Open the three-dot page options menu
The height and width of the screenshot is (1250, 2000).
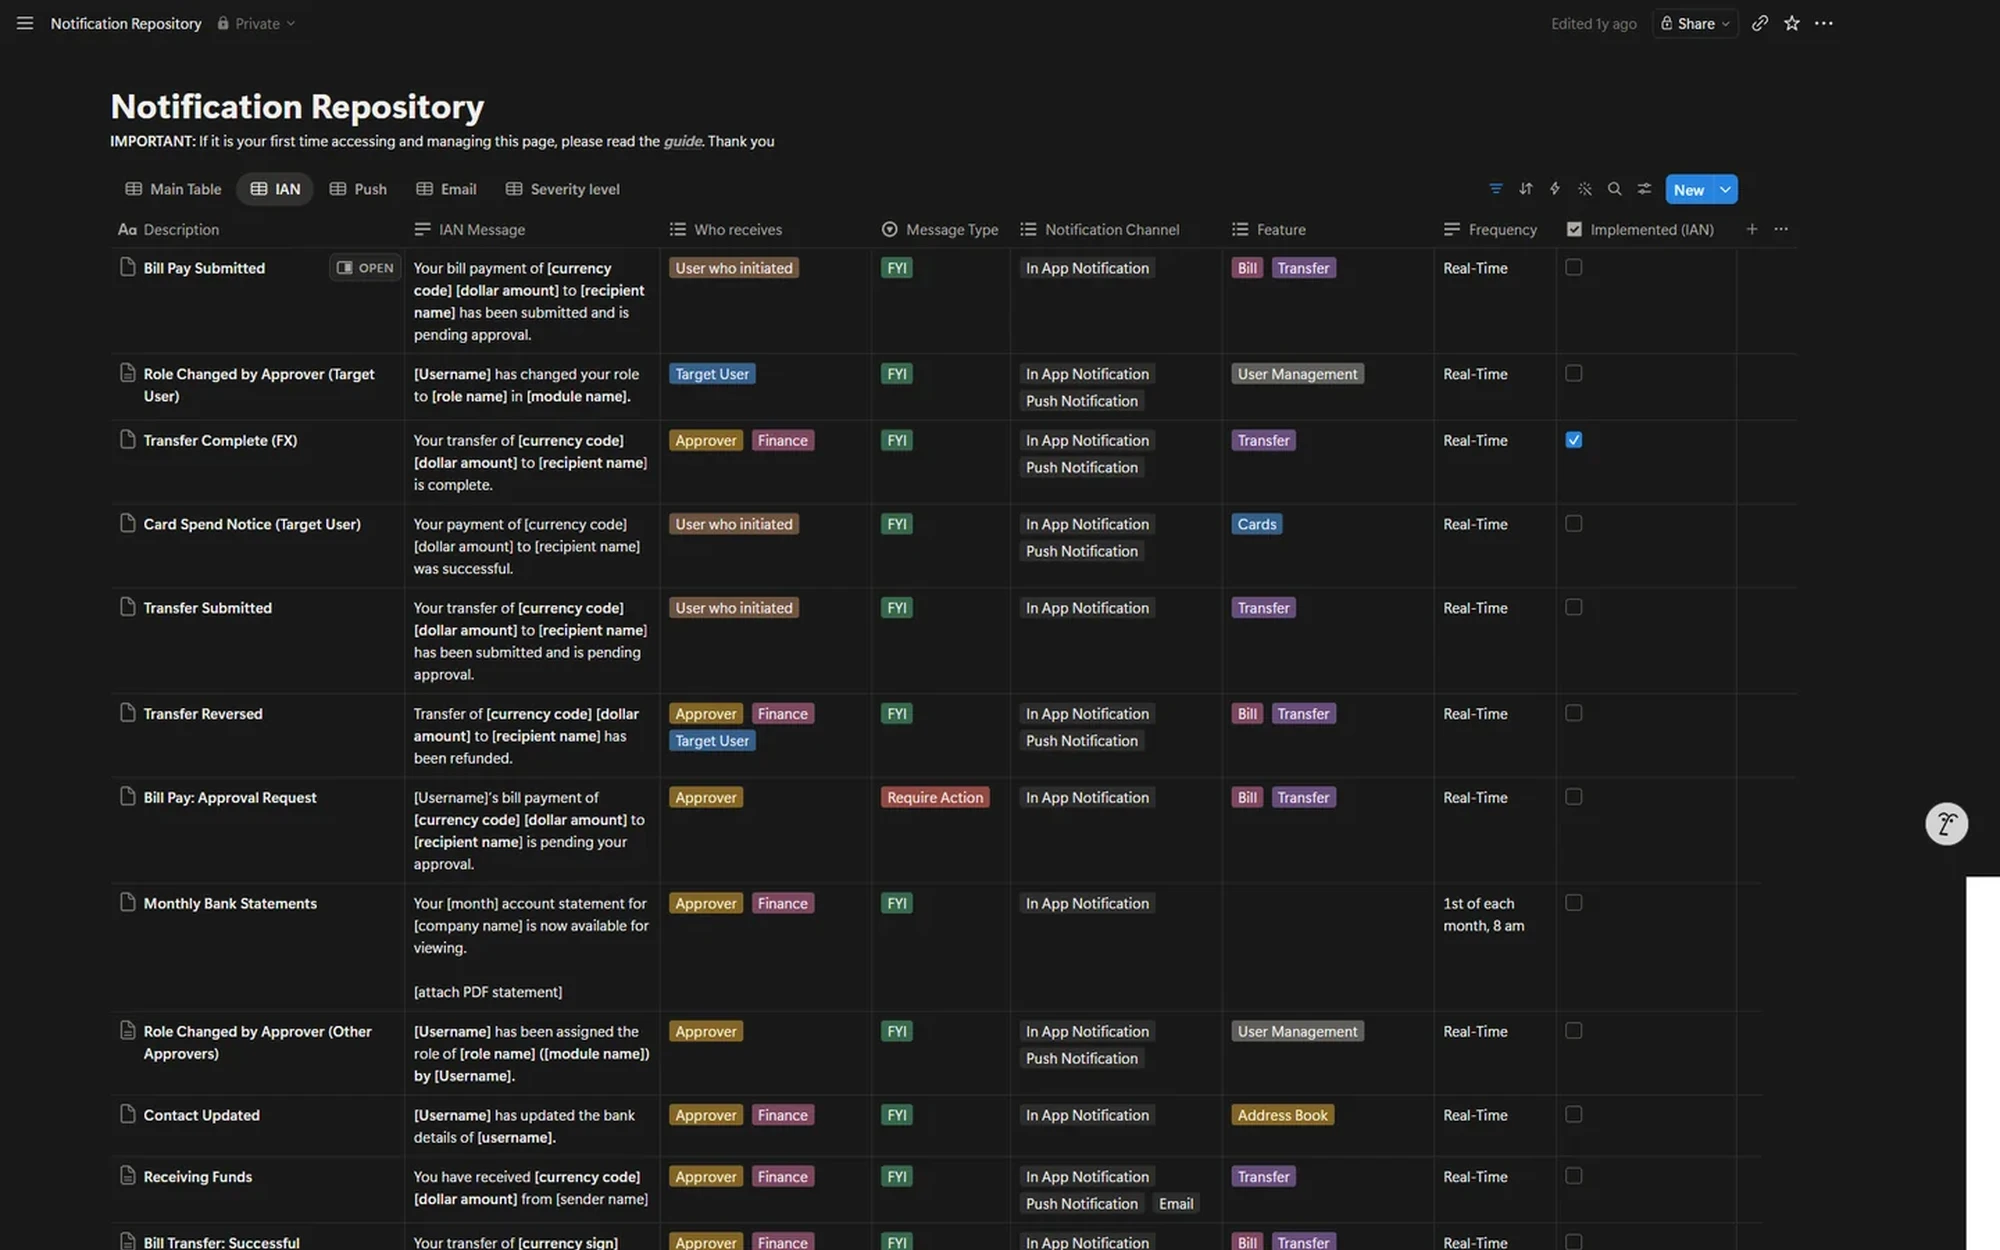pyautogui.click(x=1823, y=23)
